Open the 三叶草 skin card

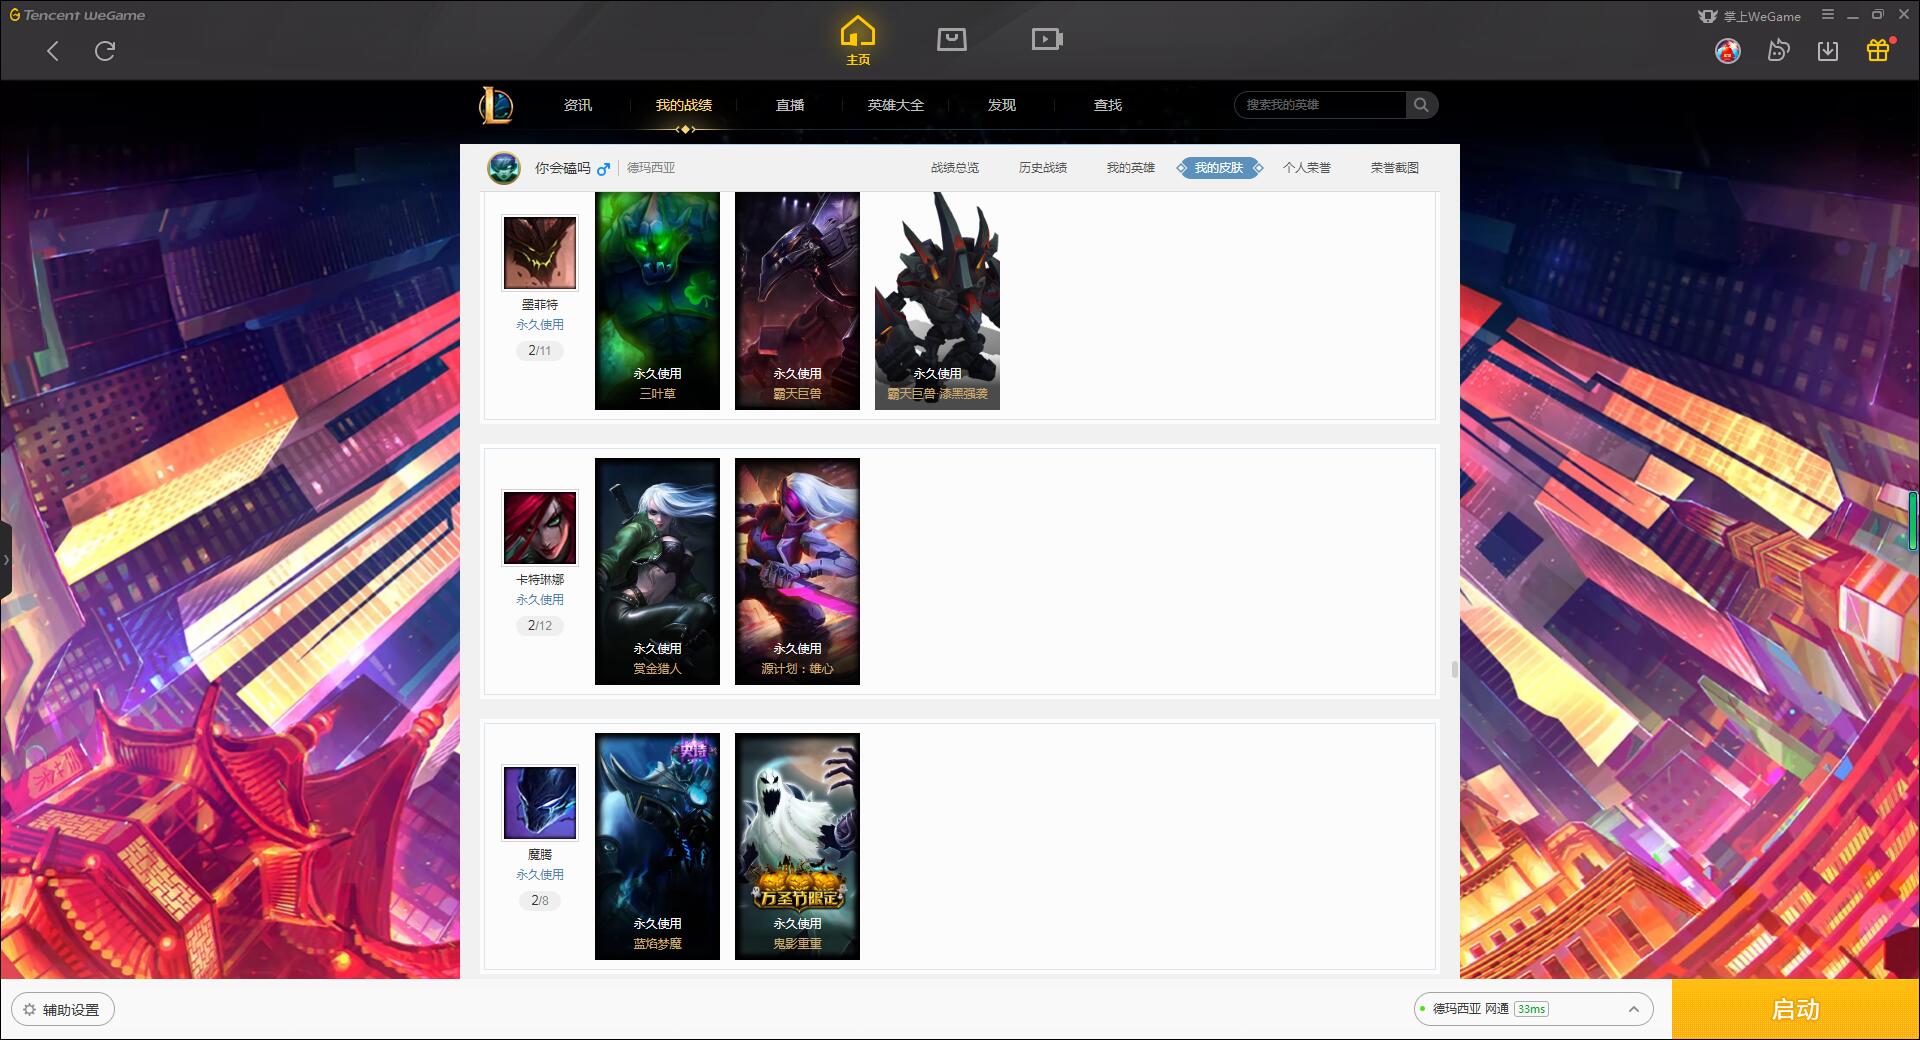point(657,301)
